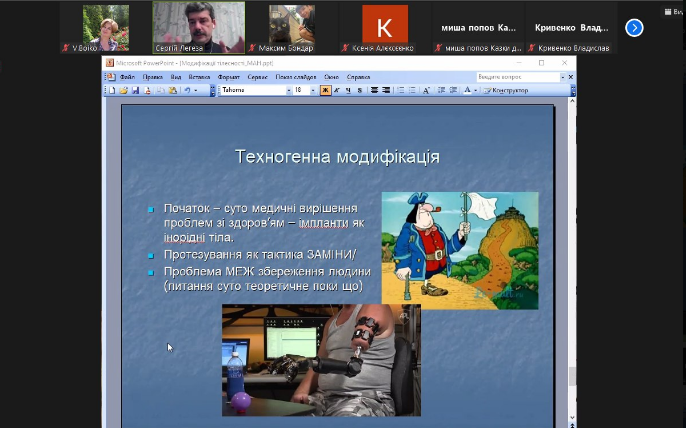686x428 pixels.
Task: Open the Вставка menu
Action: pos(199,77)
